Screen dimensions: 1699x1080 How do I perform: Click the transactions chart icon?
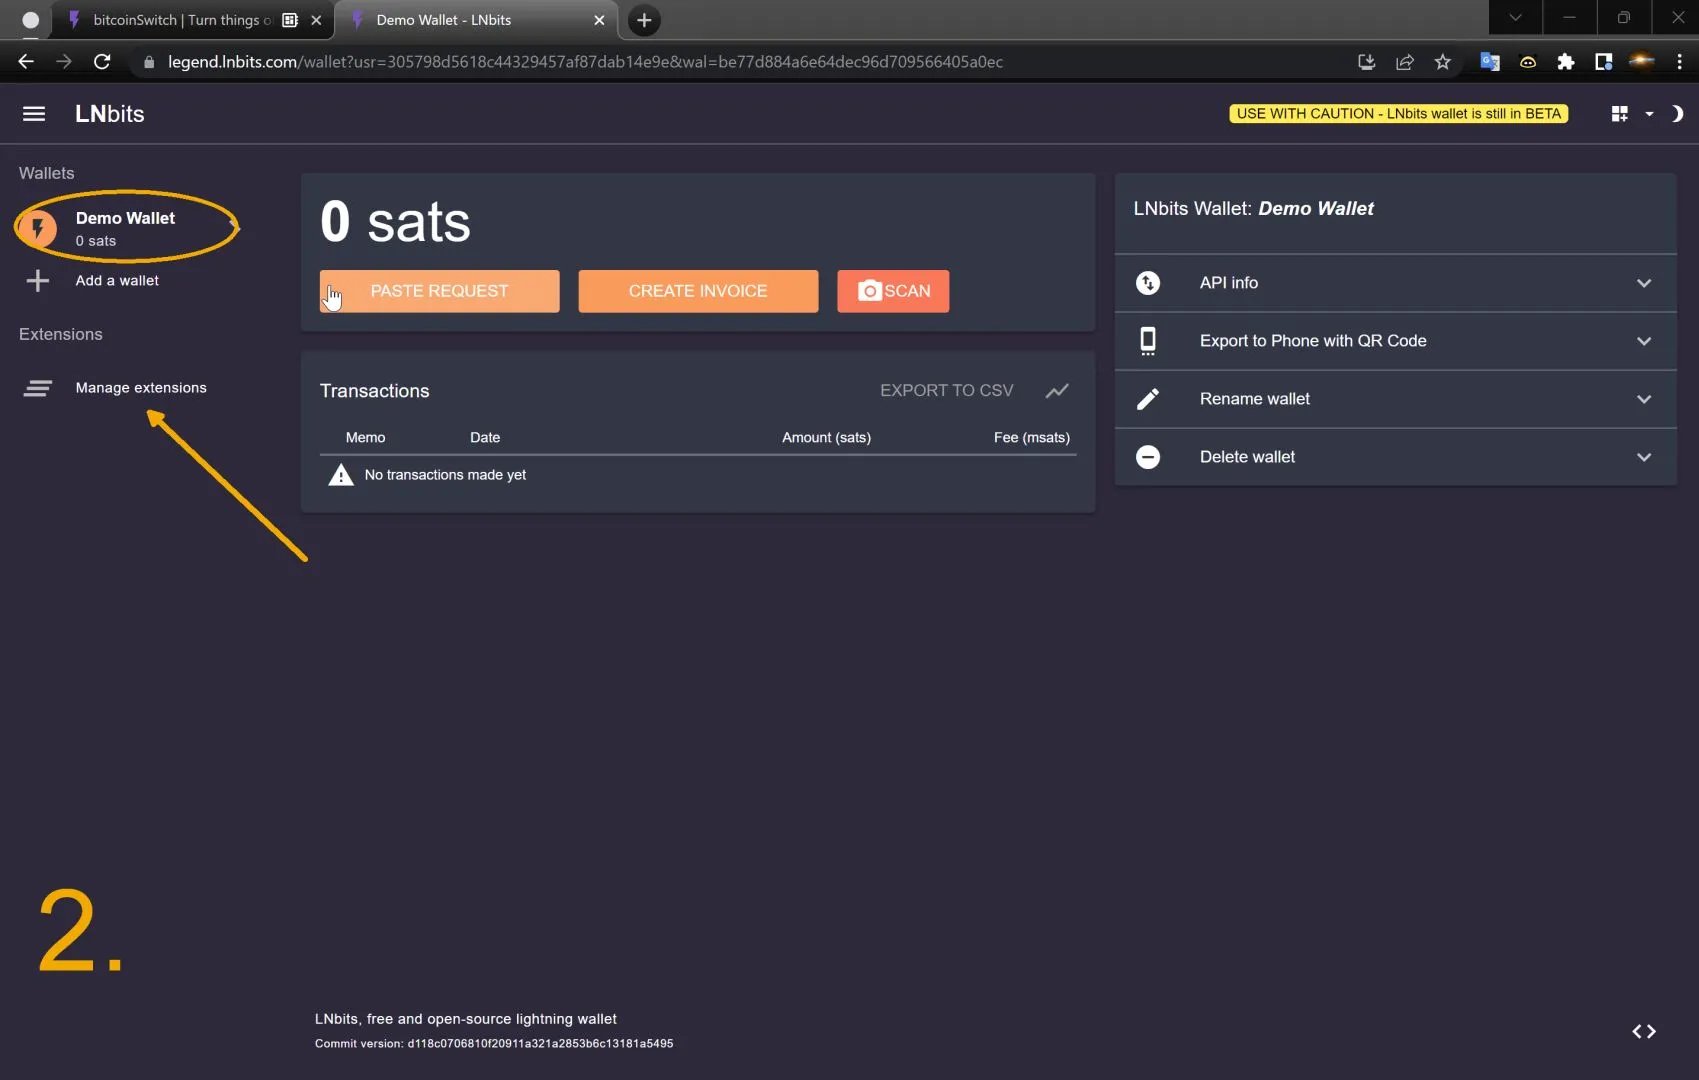(1057, 391)
